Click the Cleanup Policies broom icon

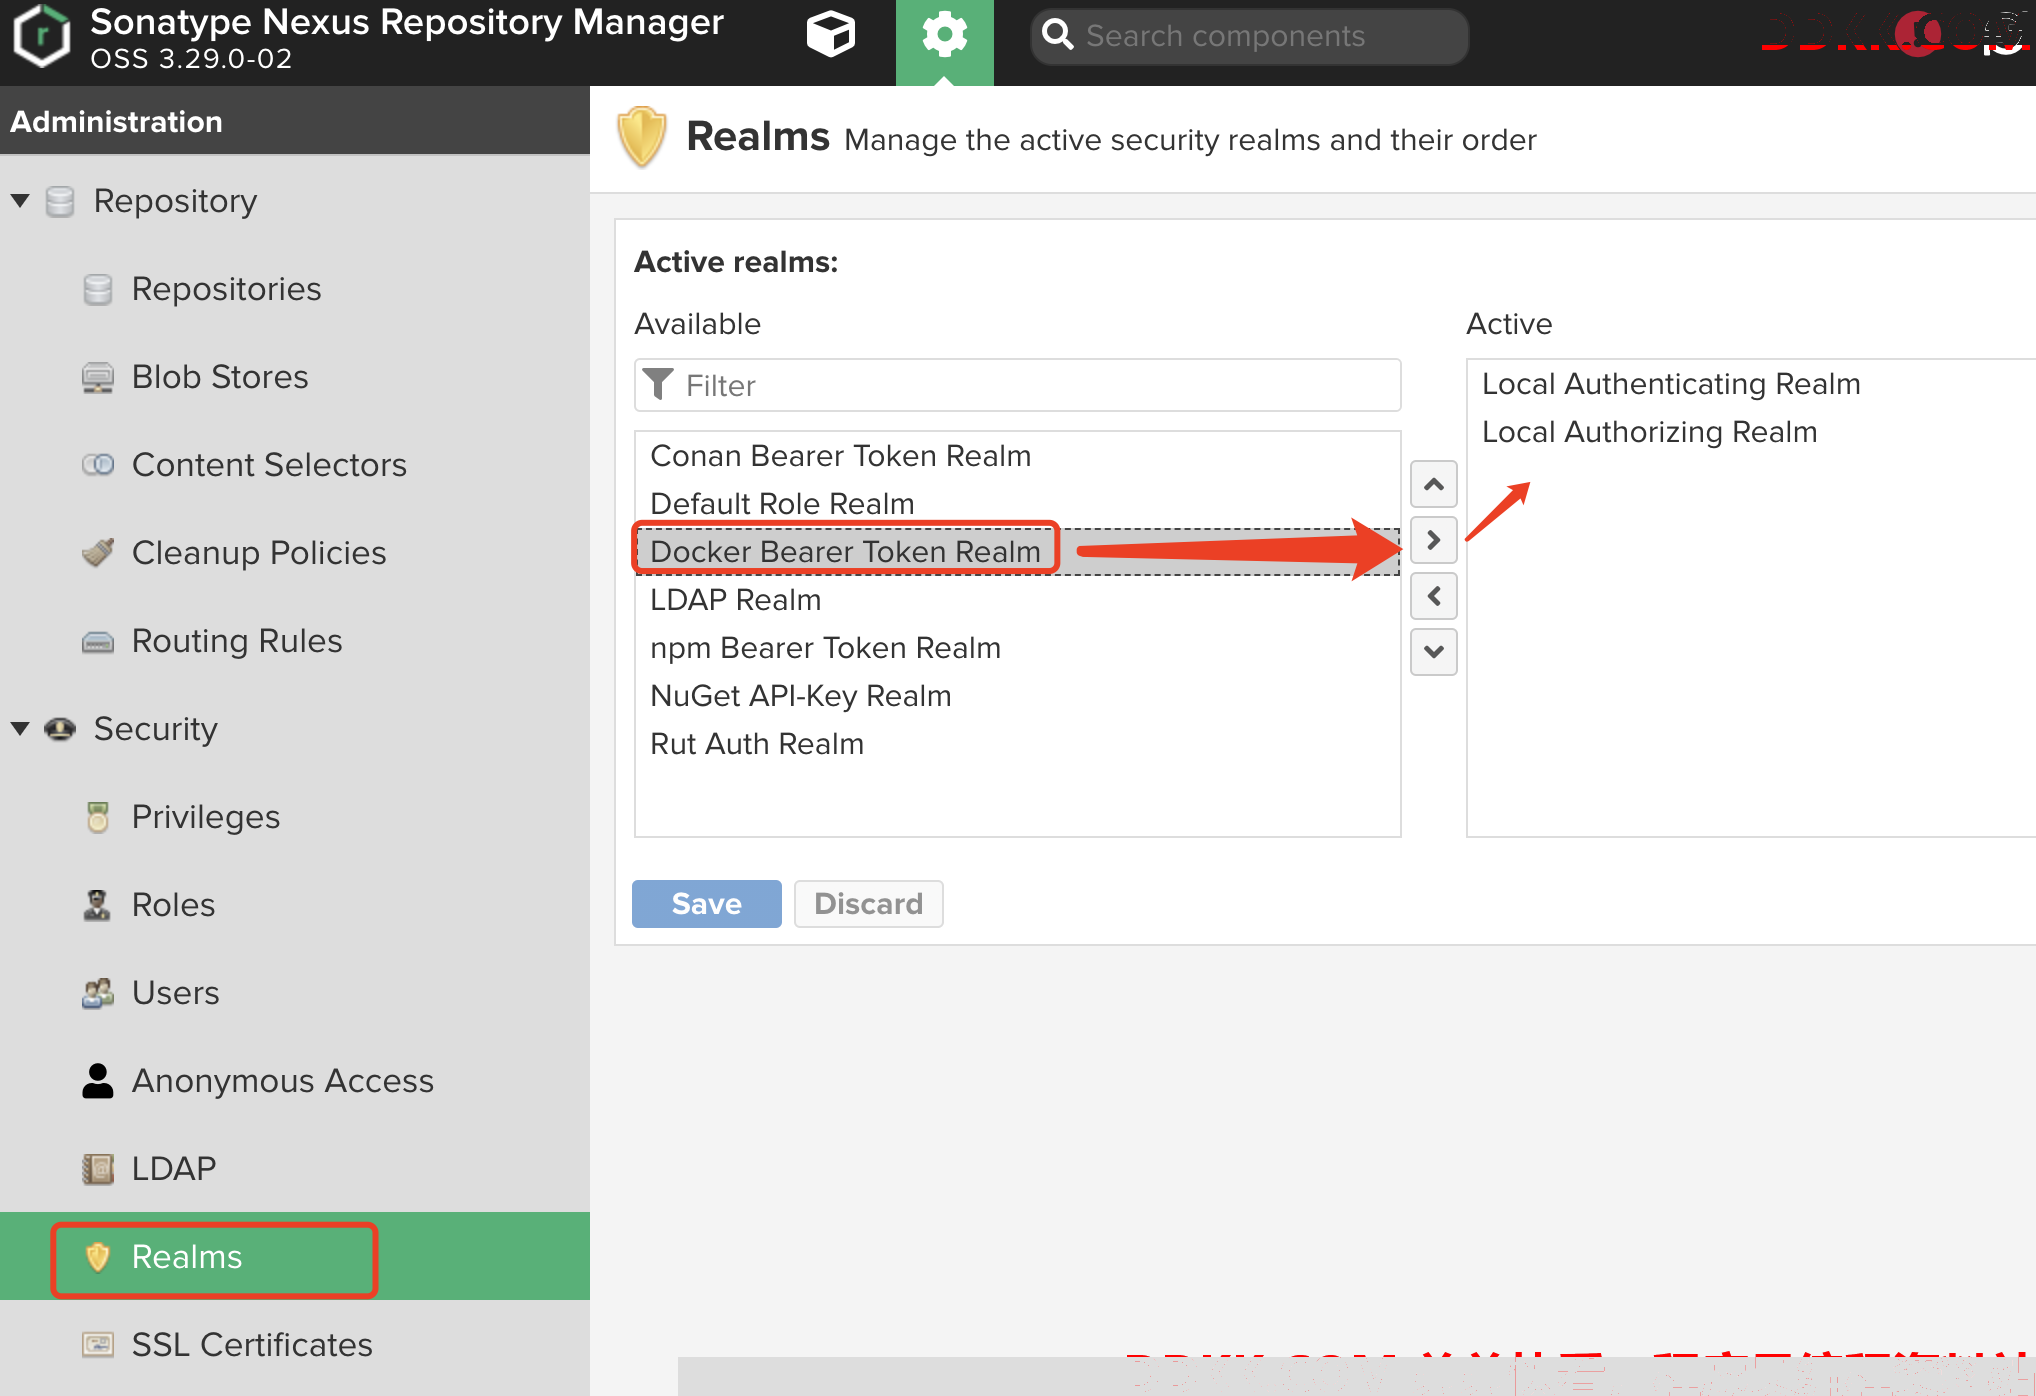tap(98, 552)
